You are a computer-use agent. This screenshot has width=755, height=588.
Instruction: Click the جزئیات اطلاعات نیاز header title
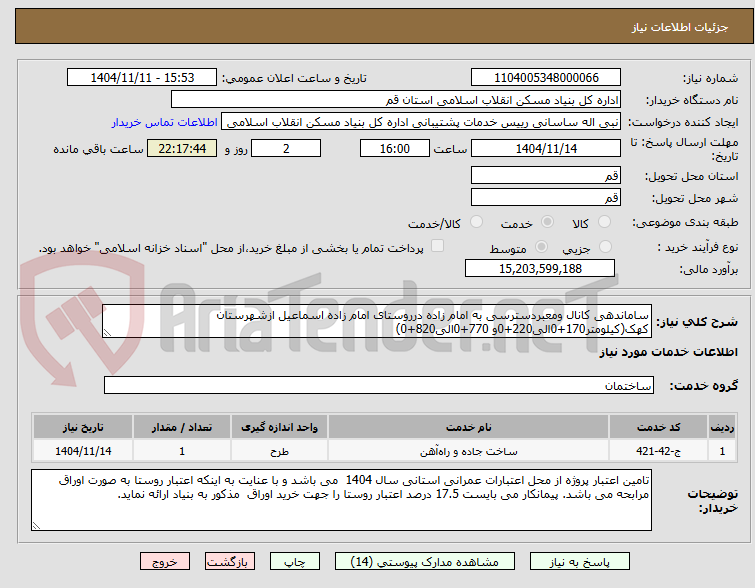(x=679, y=27)
